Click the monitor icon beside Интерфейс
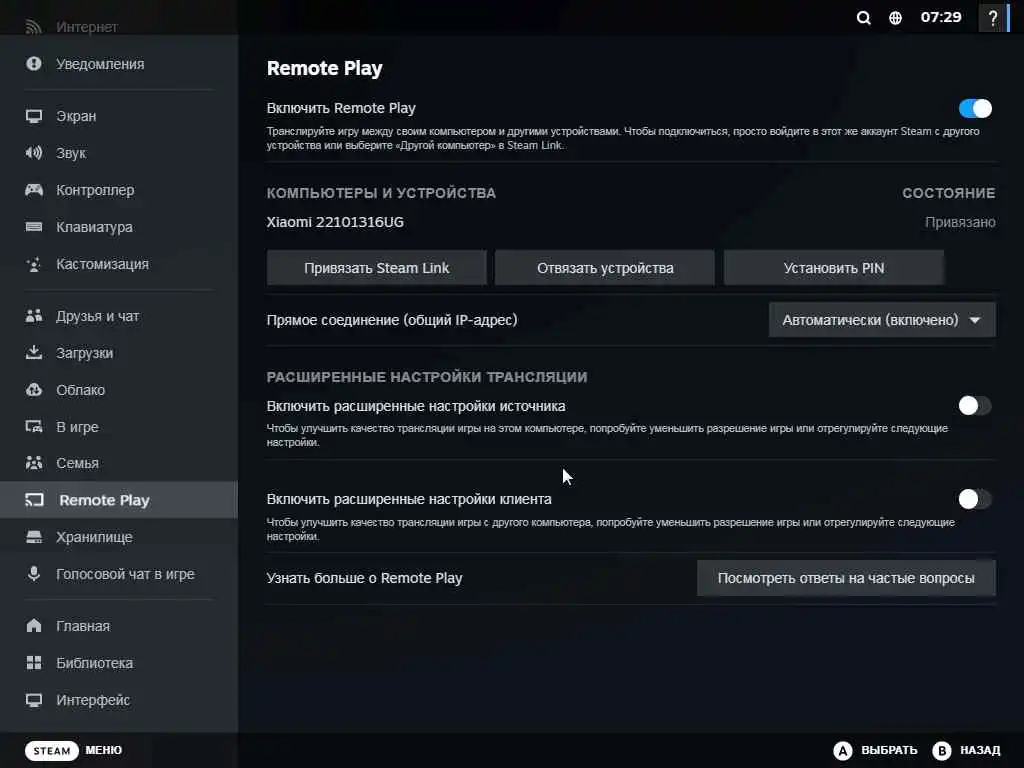Screen dimensions: 1024x768 [34, 700]
